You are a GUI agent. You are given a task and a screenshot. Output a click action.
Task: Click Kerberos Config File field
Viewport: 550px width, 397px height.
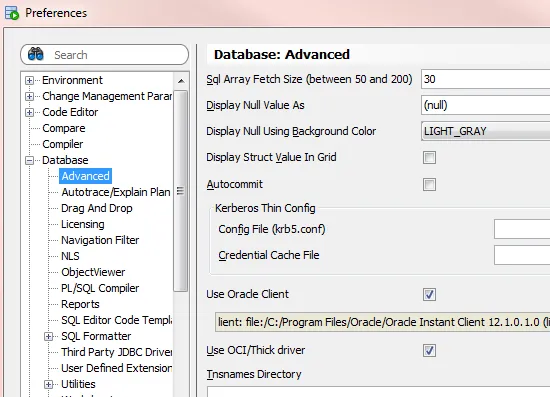tap(522, 229)
